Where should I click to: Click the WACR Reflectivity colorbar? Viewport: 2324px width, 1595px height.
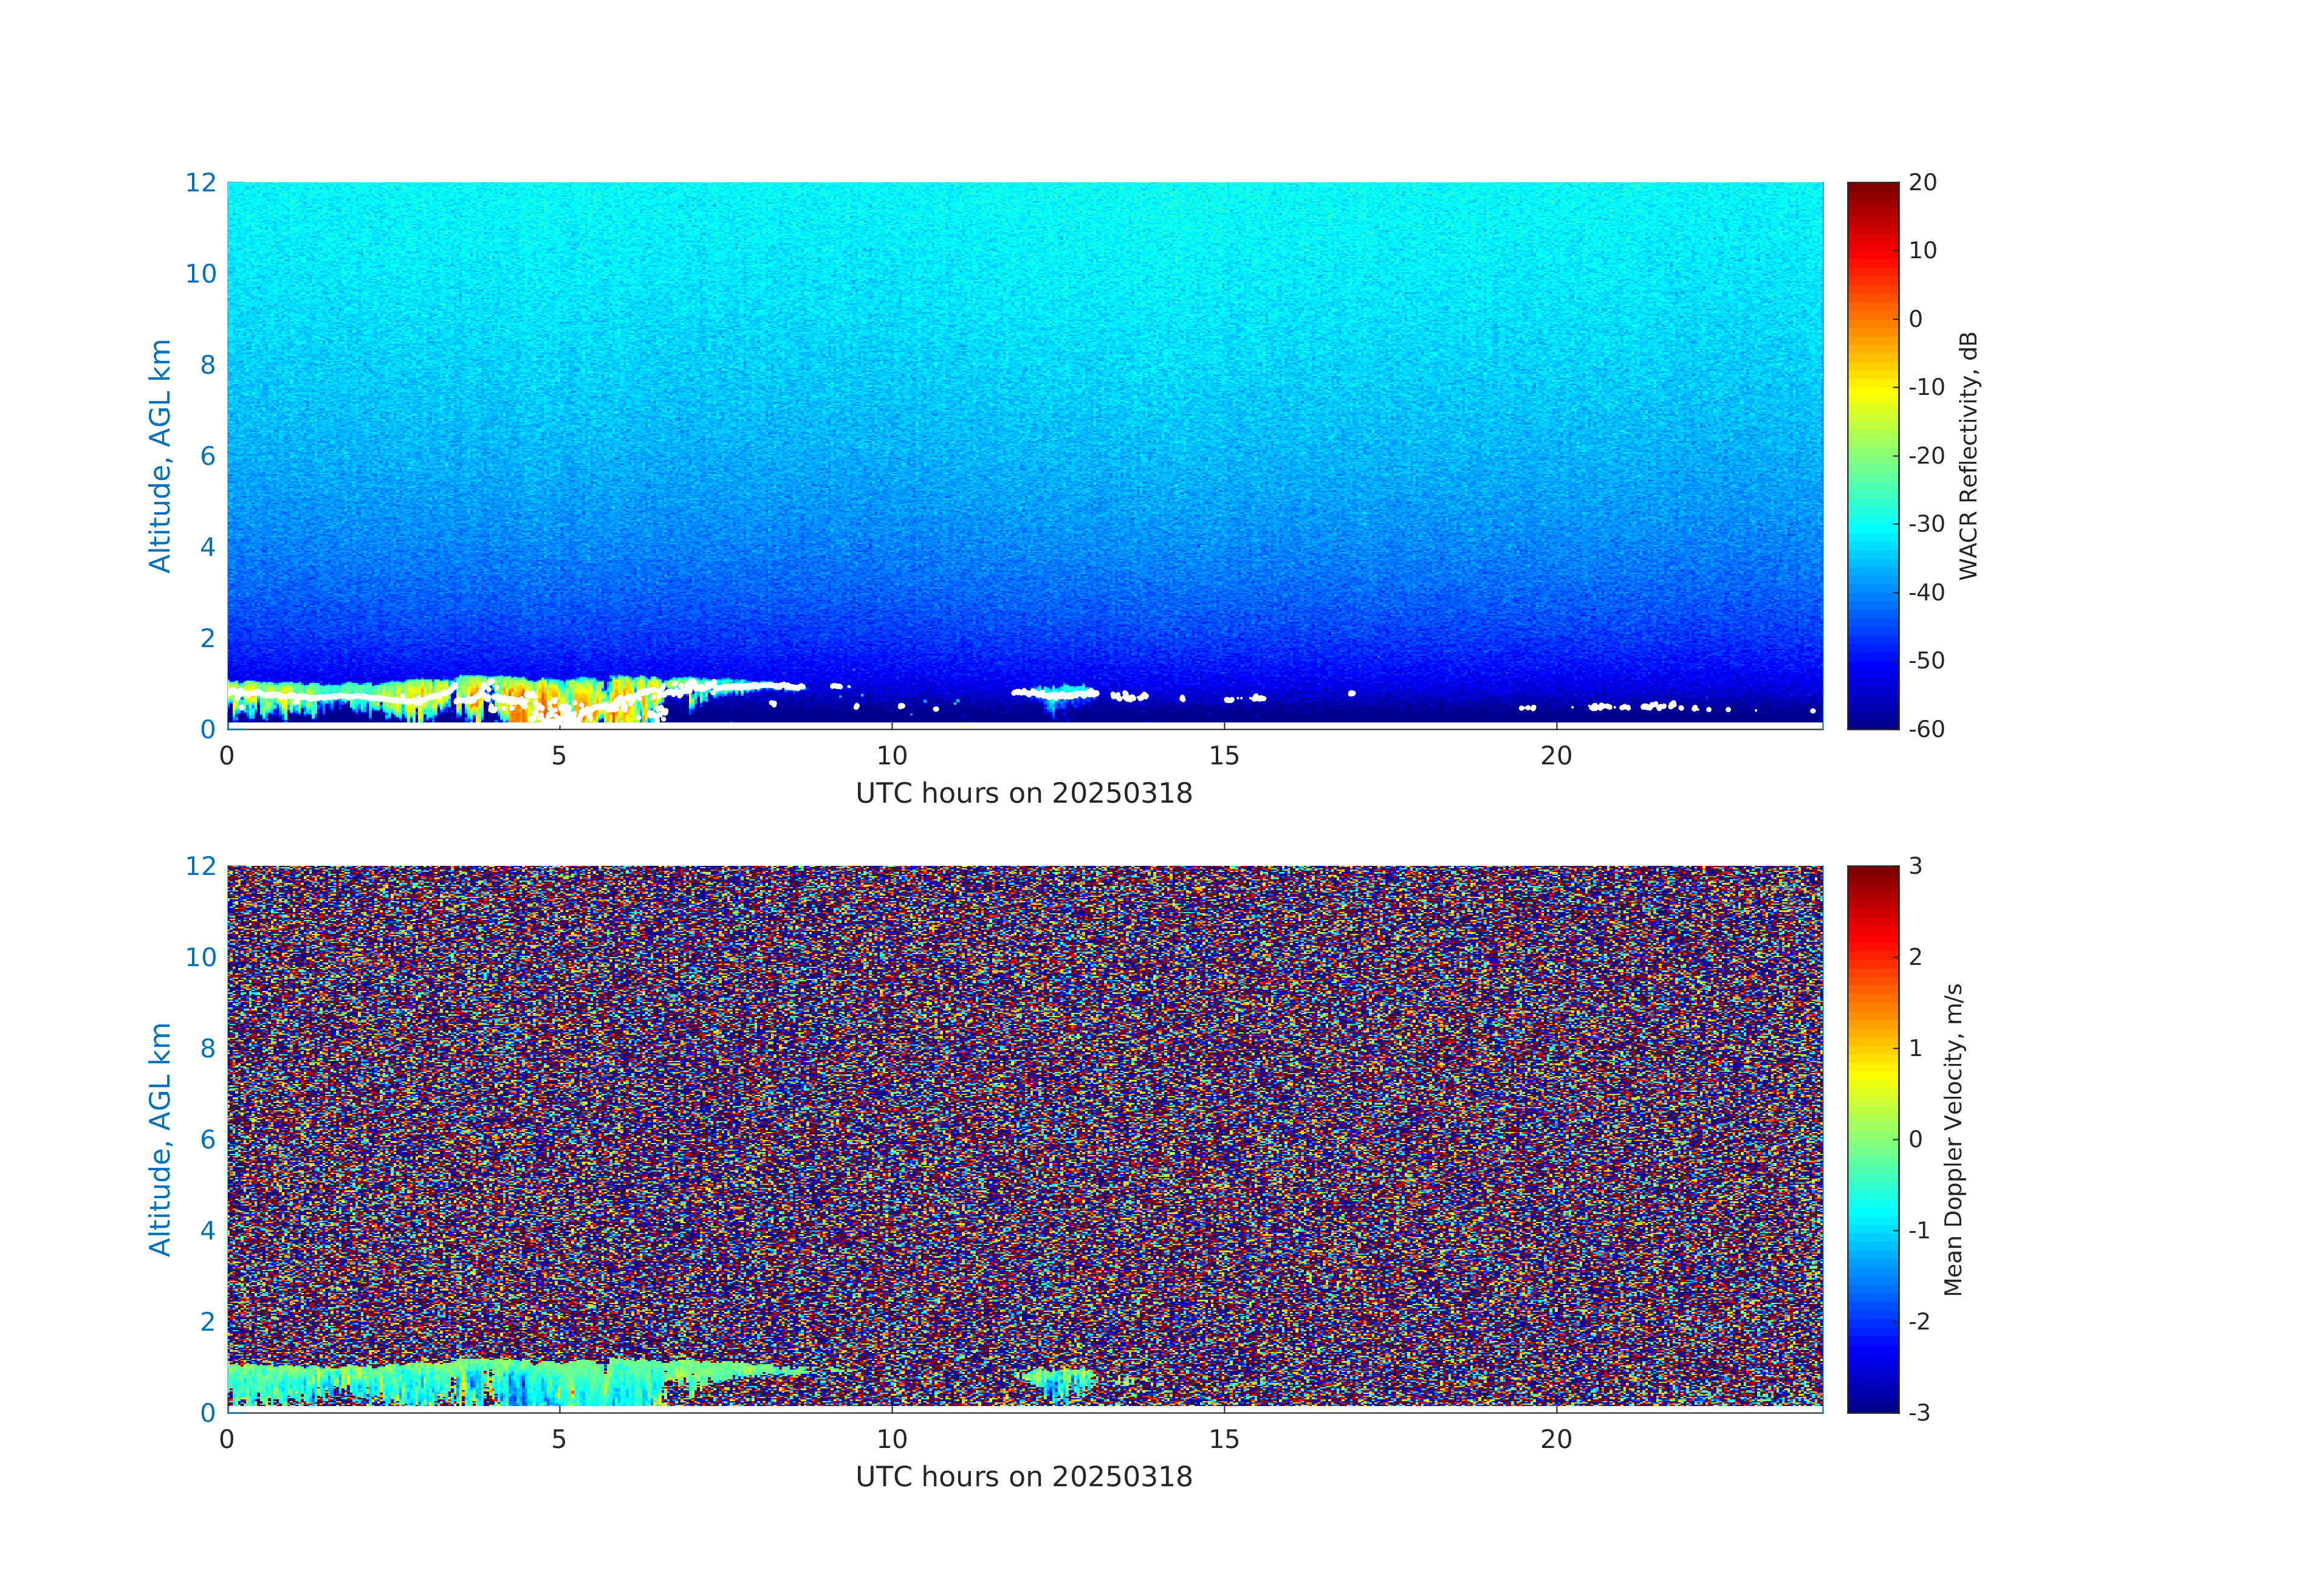[x=1872, y=455]
